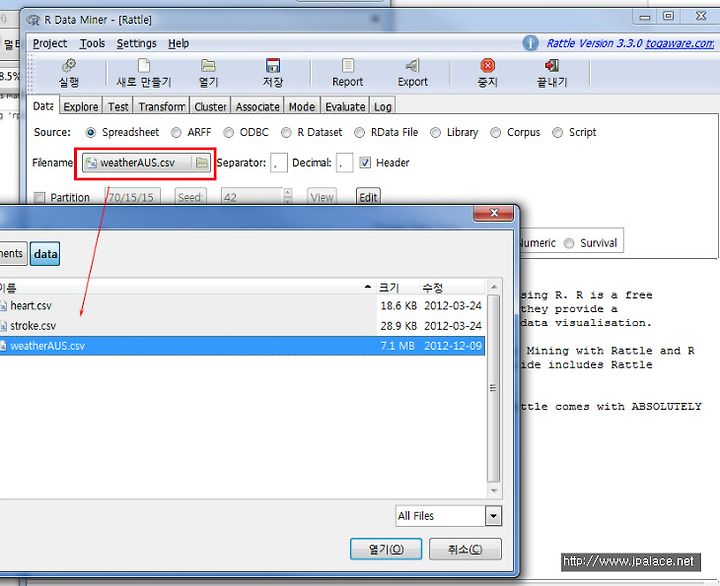The height and width of the screenshot is (586, 720).
Task: Click the file list scroll-down arrow
Action: (x=494, y=490)
